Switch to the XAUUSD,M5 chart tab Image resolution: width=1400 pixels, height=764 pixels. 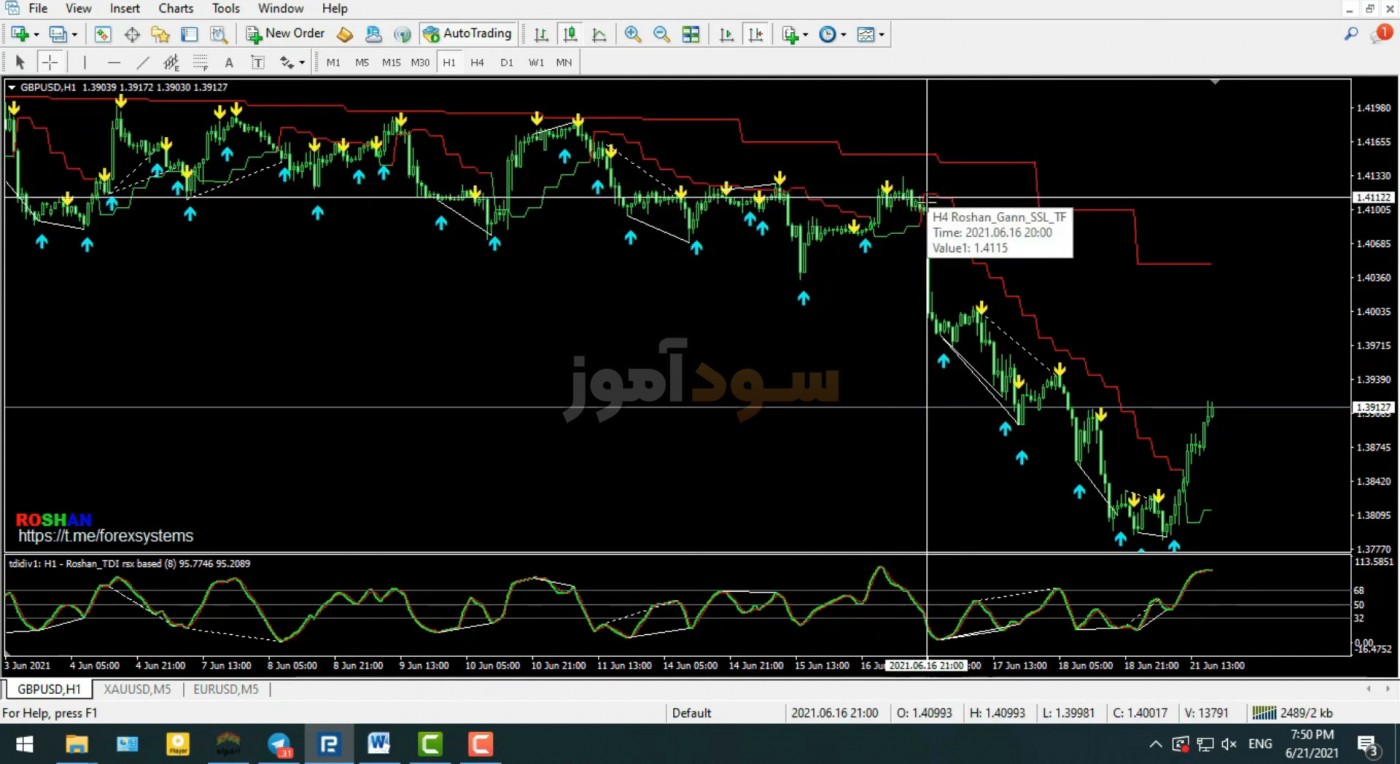[x=137, y=689]
